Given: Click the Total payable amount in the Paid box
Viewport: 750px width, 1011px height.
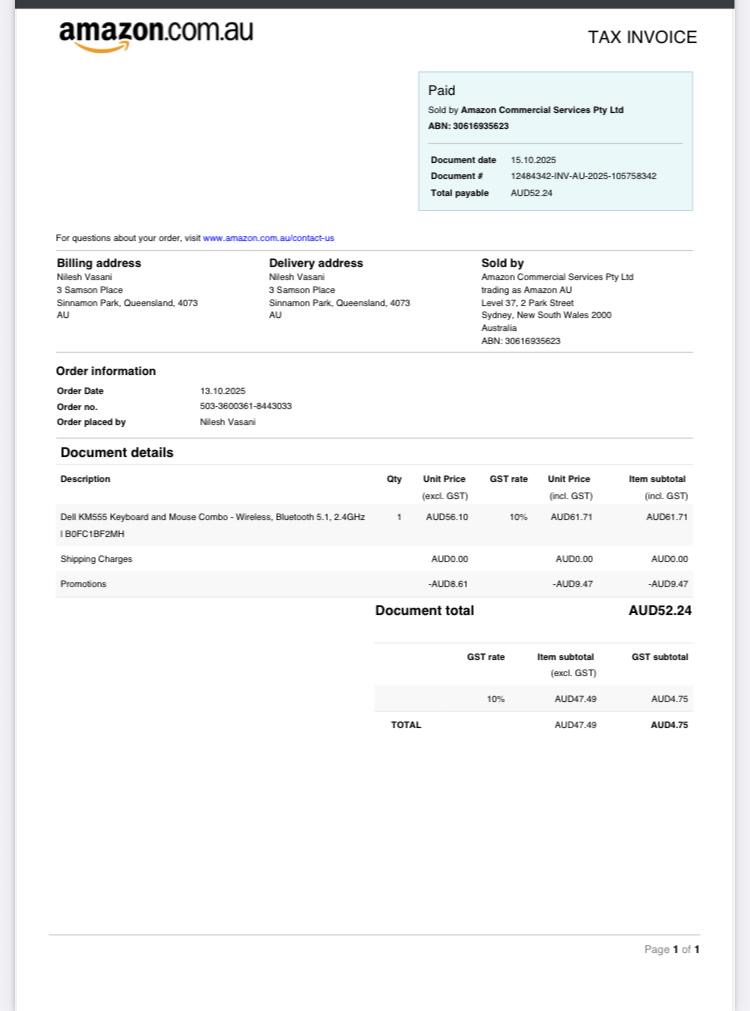Looking at the screenshot, I should click(x=531, y=193).
